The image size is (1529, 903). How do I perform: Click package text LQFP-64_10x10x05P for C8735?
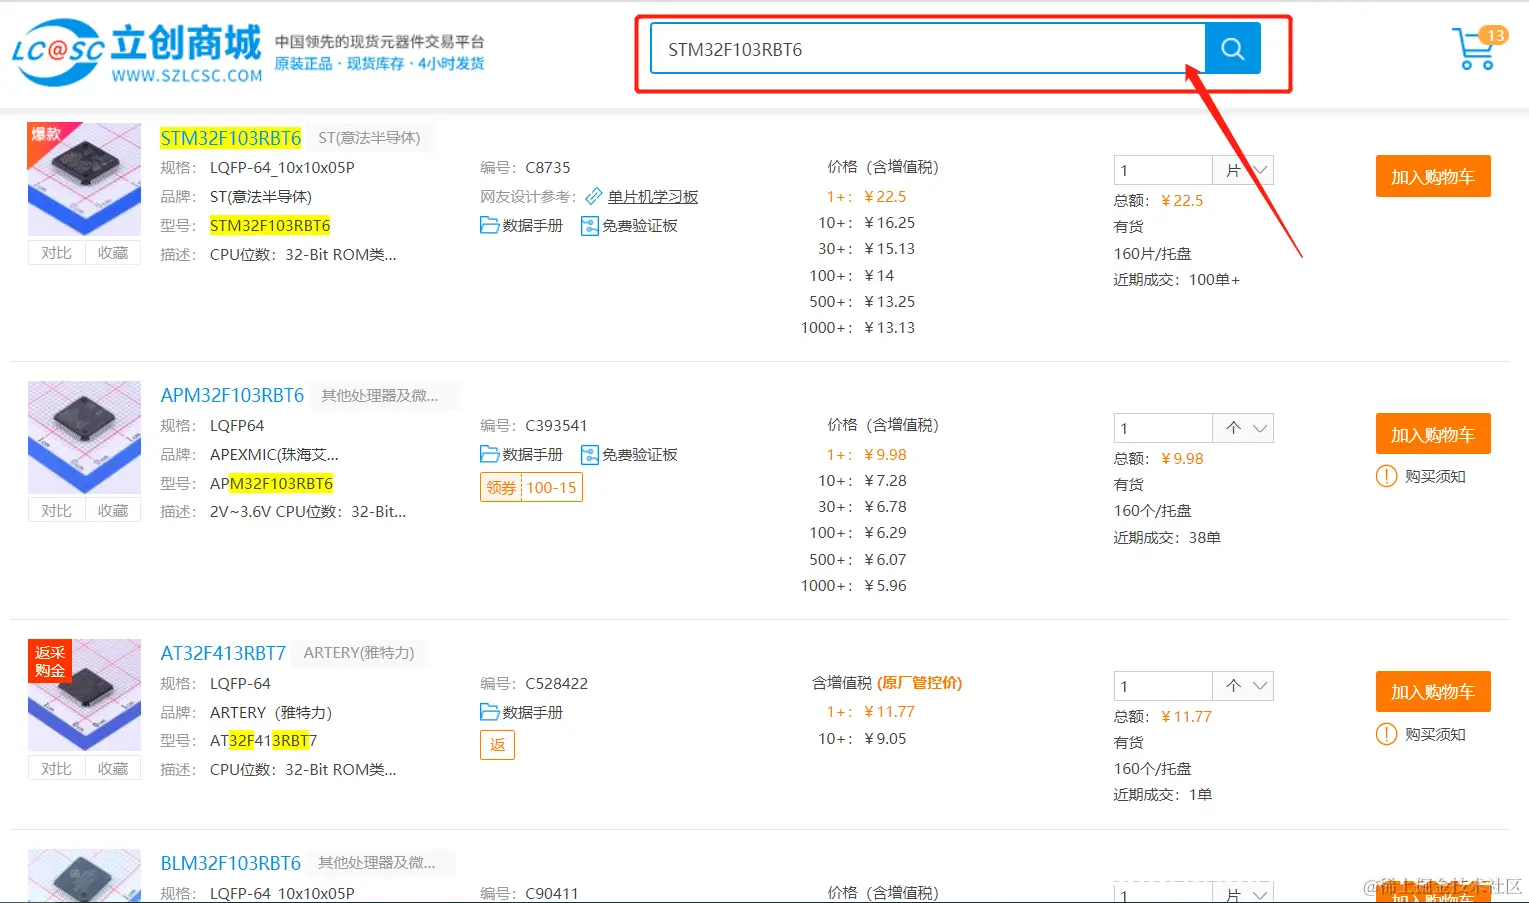coord(282,168)
